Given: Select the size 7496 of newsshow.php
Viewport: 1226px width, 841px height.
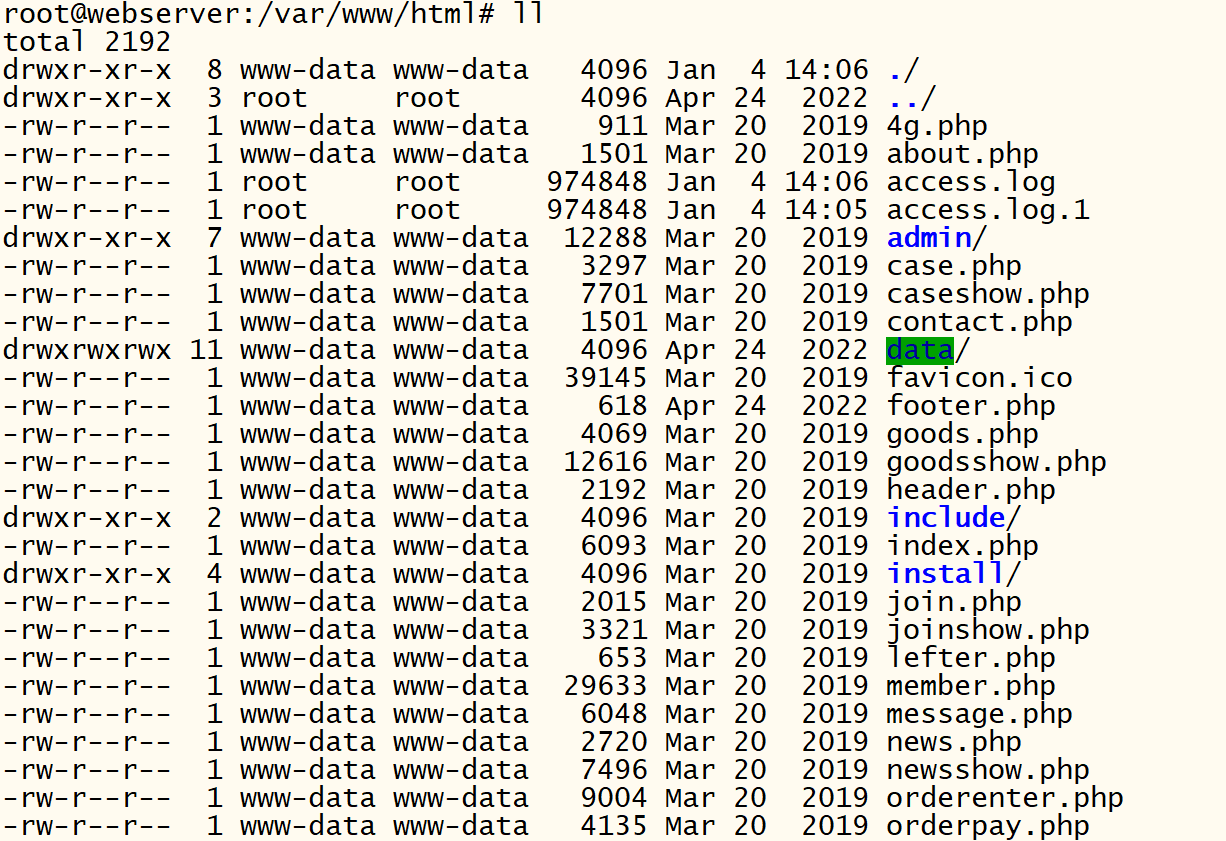Looking at the screenshot, I should click(614, 770).
